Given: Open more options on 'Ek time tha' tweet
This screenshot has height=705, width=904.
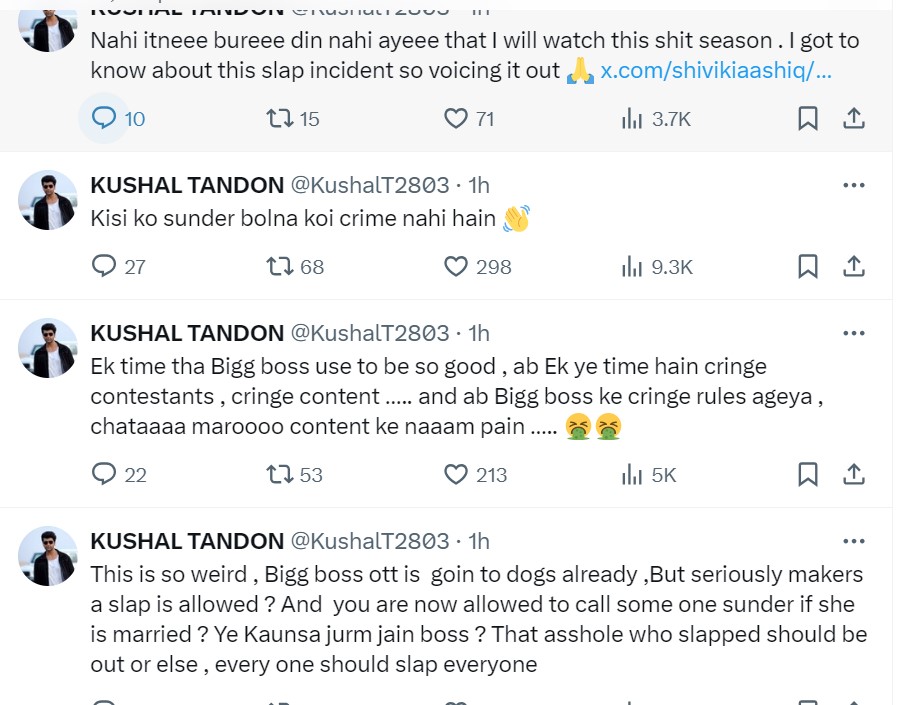Looking at the screenshot, I should (853, 333).
